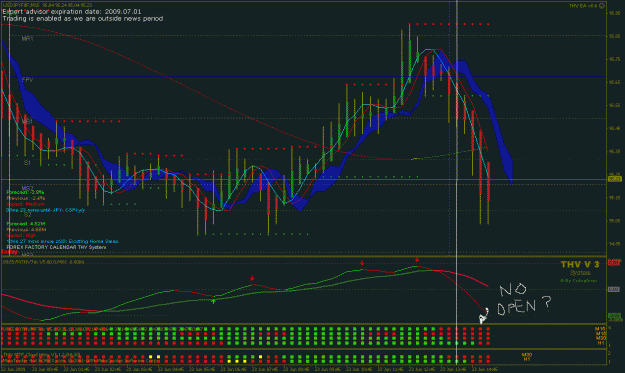Viewport: 625px width, 373px height.
Task: Click the red sell arrow above the price peak in the THV oscillator
Action: 417,259
